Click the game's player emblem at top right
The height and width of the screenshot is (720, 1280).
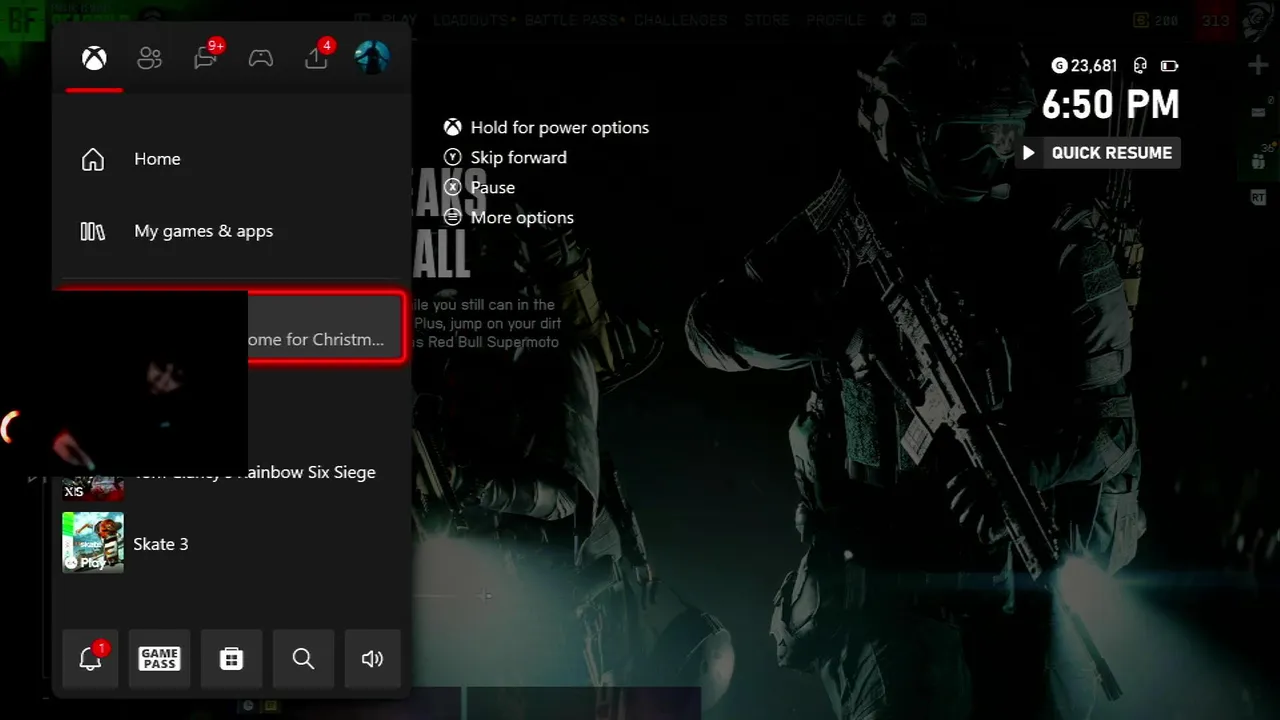[1260, 20]
